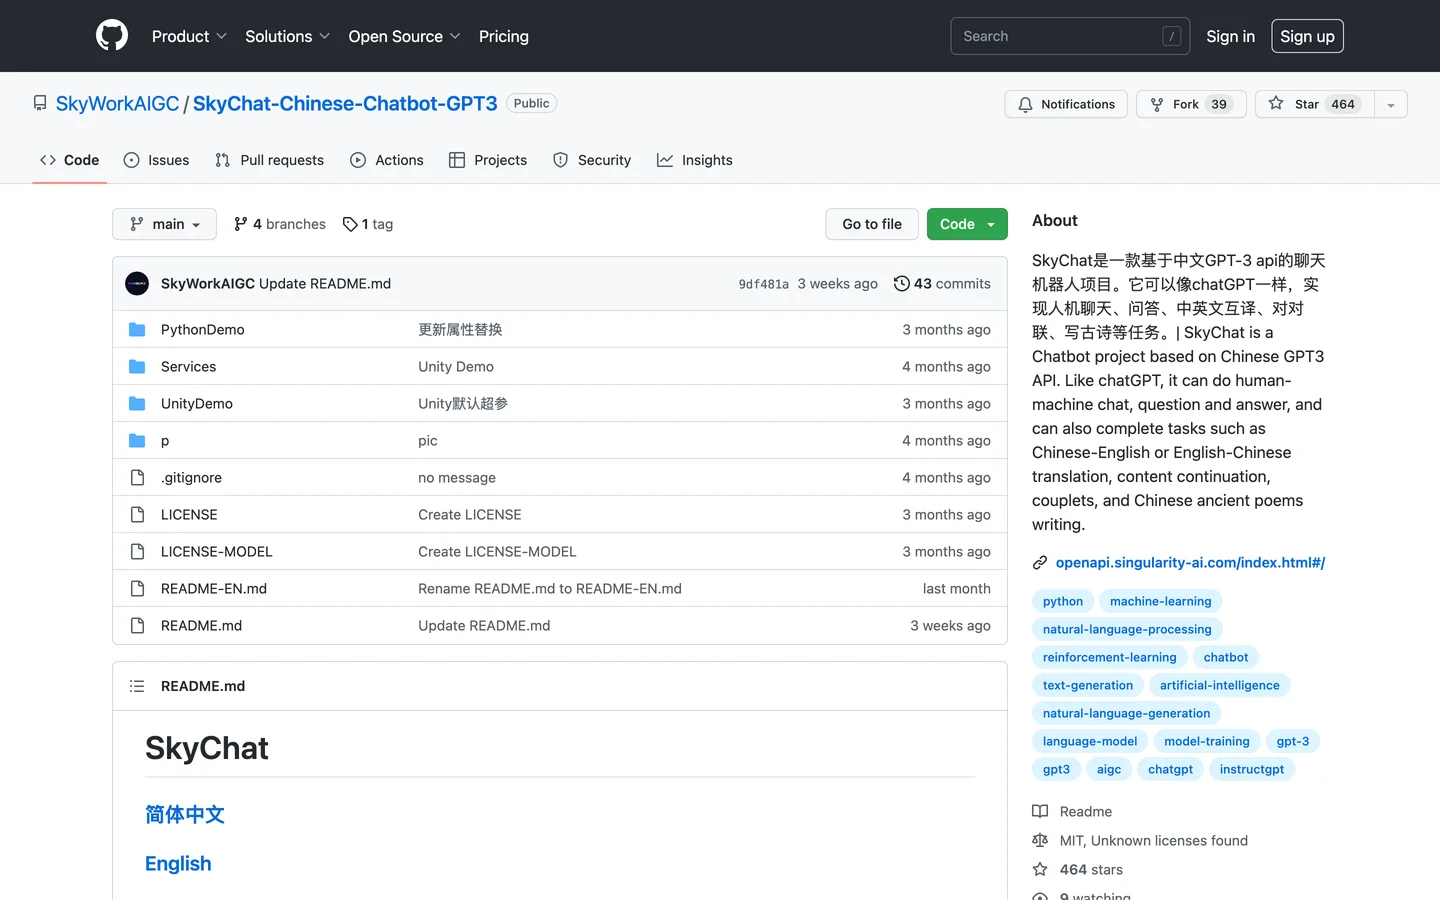Open the English README link
Viewport: 1440px width, 900px height.
178,864
